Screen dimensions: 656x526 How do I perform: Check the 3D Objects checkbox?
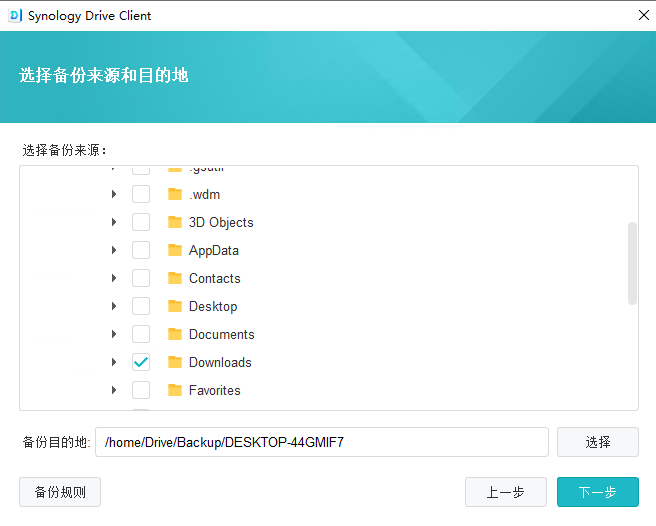tap(141, 222)
